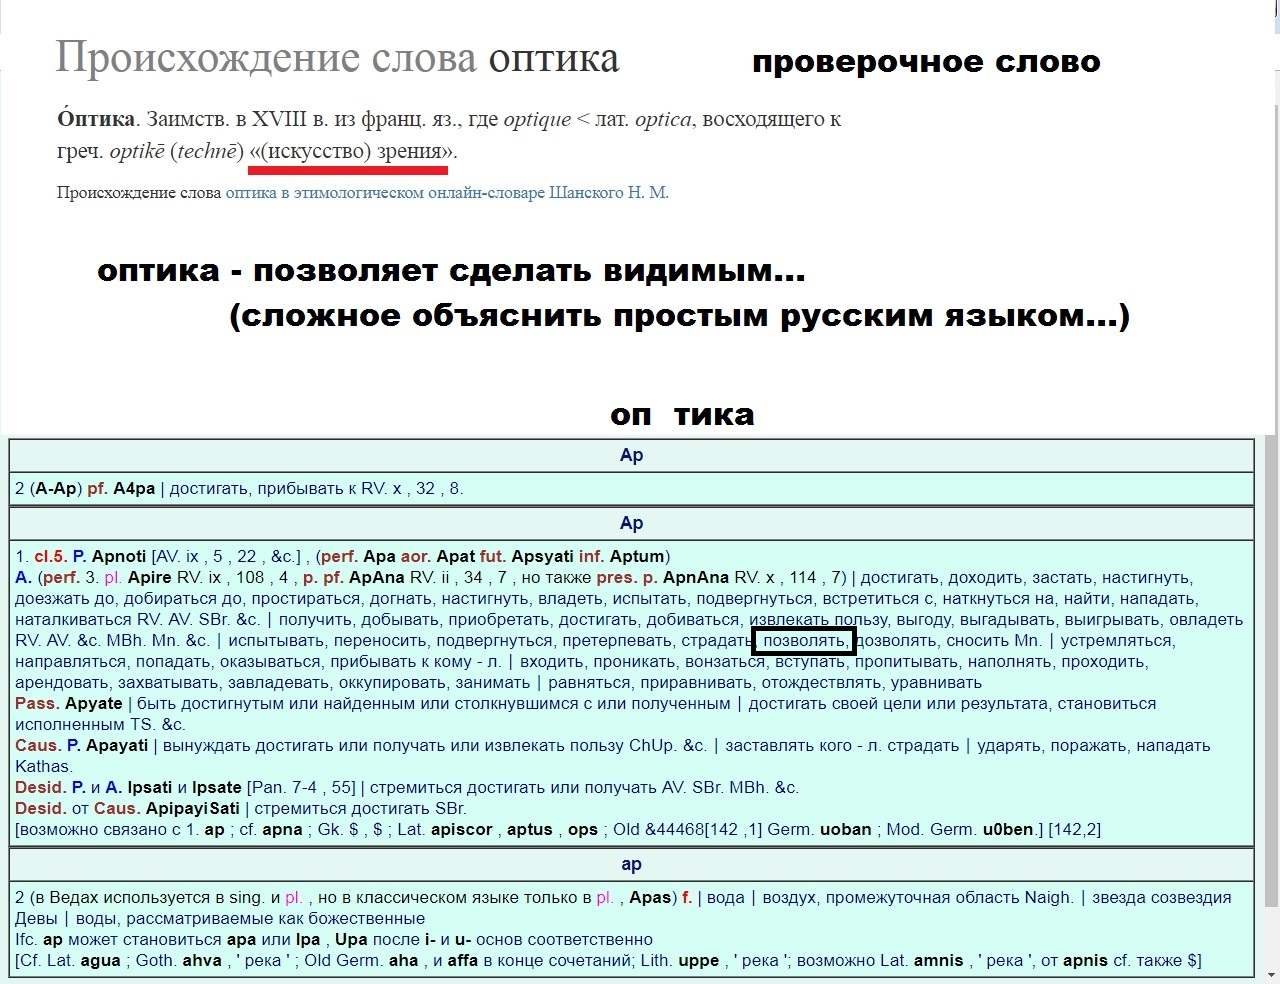Click the scroll-down arrow at page bottom
Viewport: 1280px width, 984px height.
tap(1271, 974)
